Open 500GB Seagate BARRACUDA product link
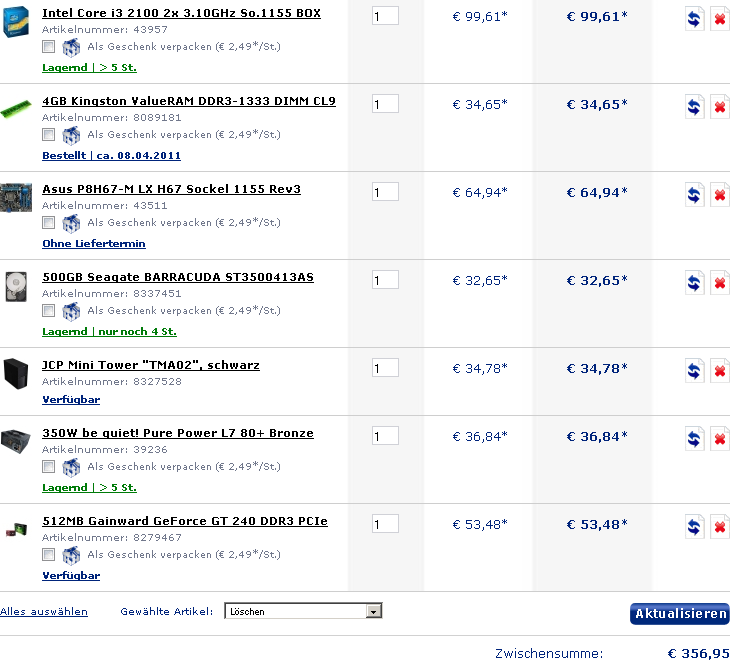Viewport: 738px width, 661px height. 178,277
